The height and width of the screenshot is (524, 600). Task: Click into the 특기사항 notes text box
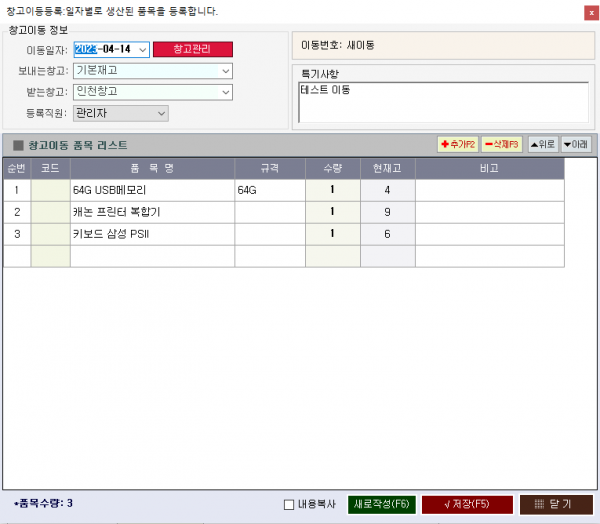coord(442,103)
